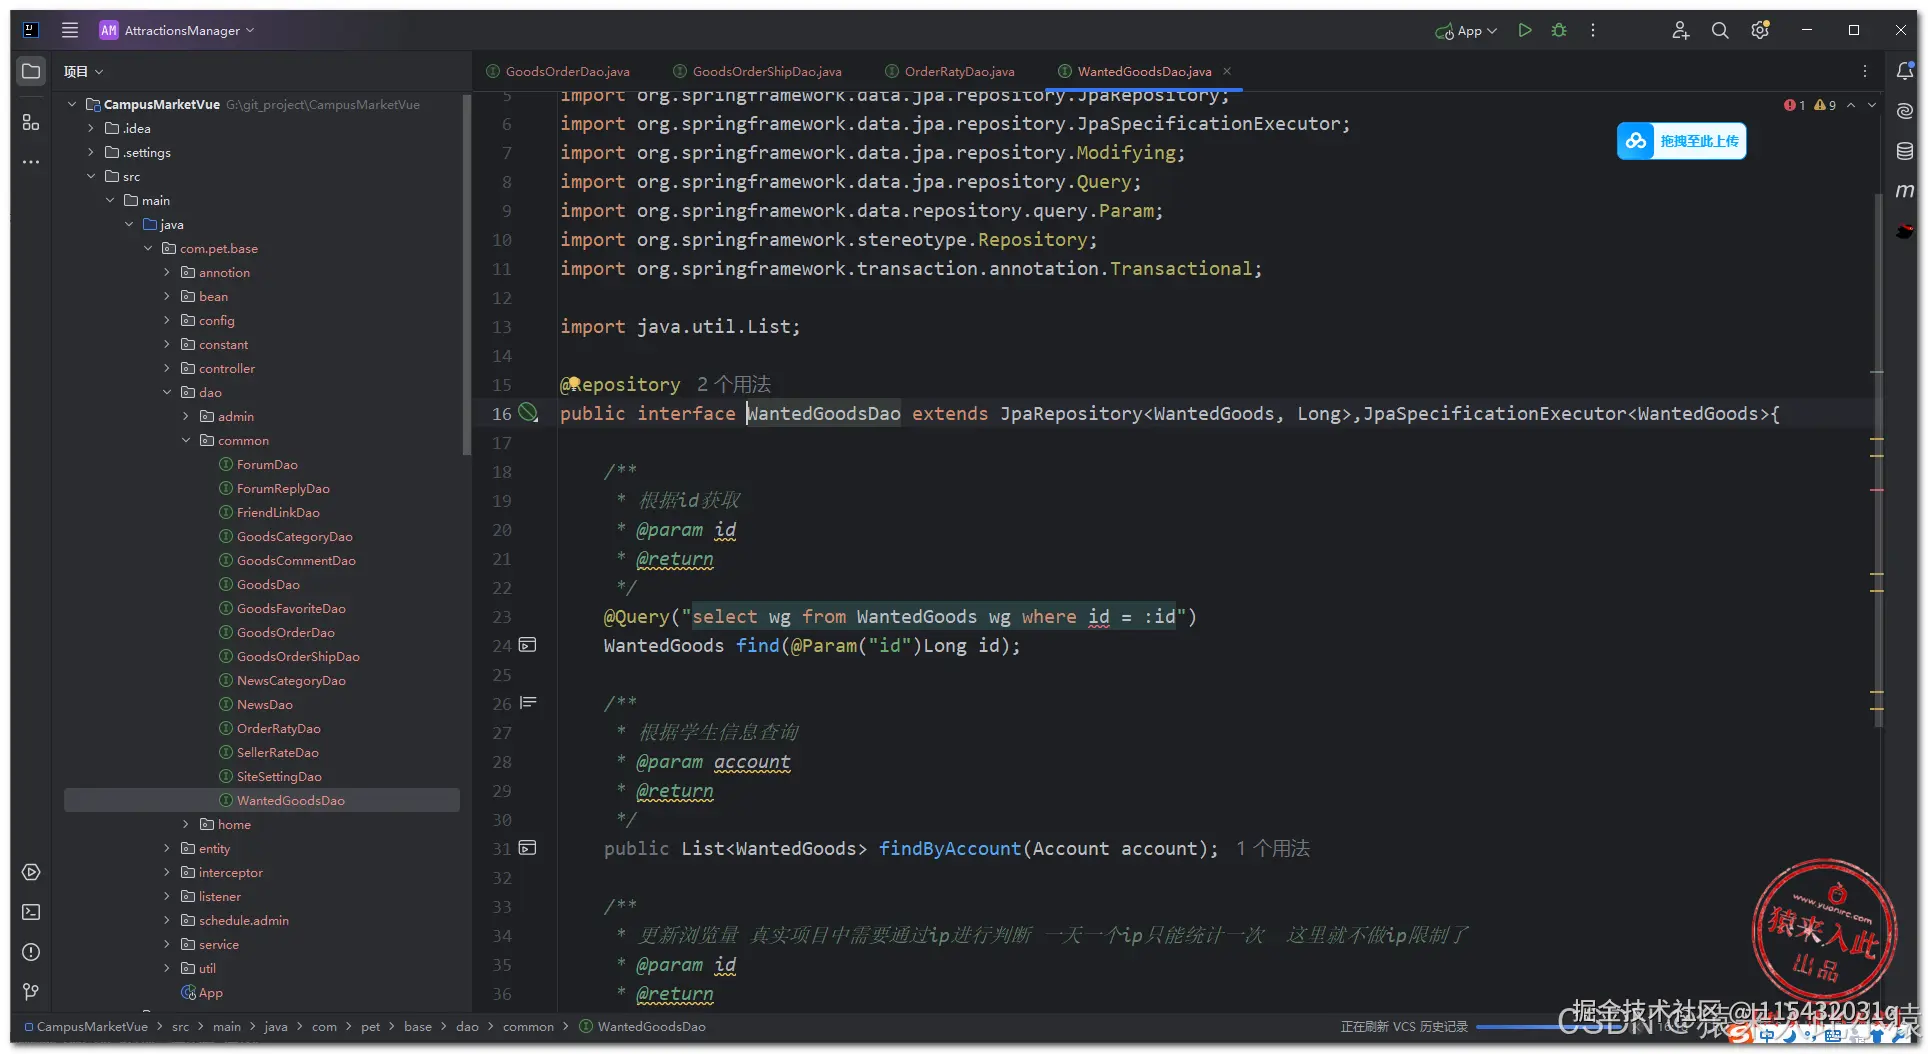Open the Problems tool window
Image resolution: width=1928 pixels, height=1054 pixels.
pyautogui.click(x=31, y=952)
